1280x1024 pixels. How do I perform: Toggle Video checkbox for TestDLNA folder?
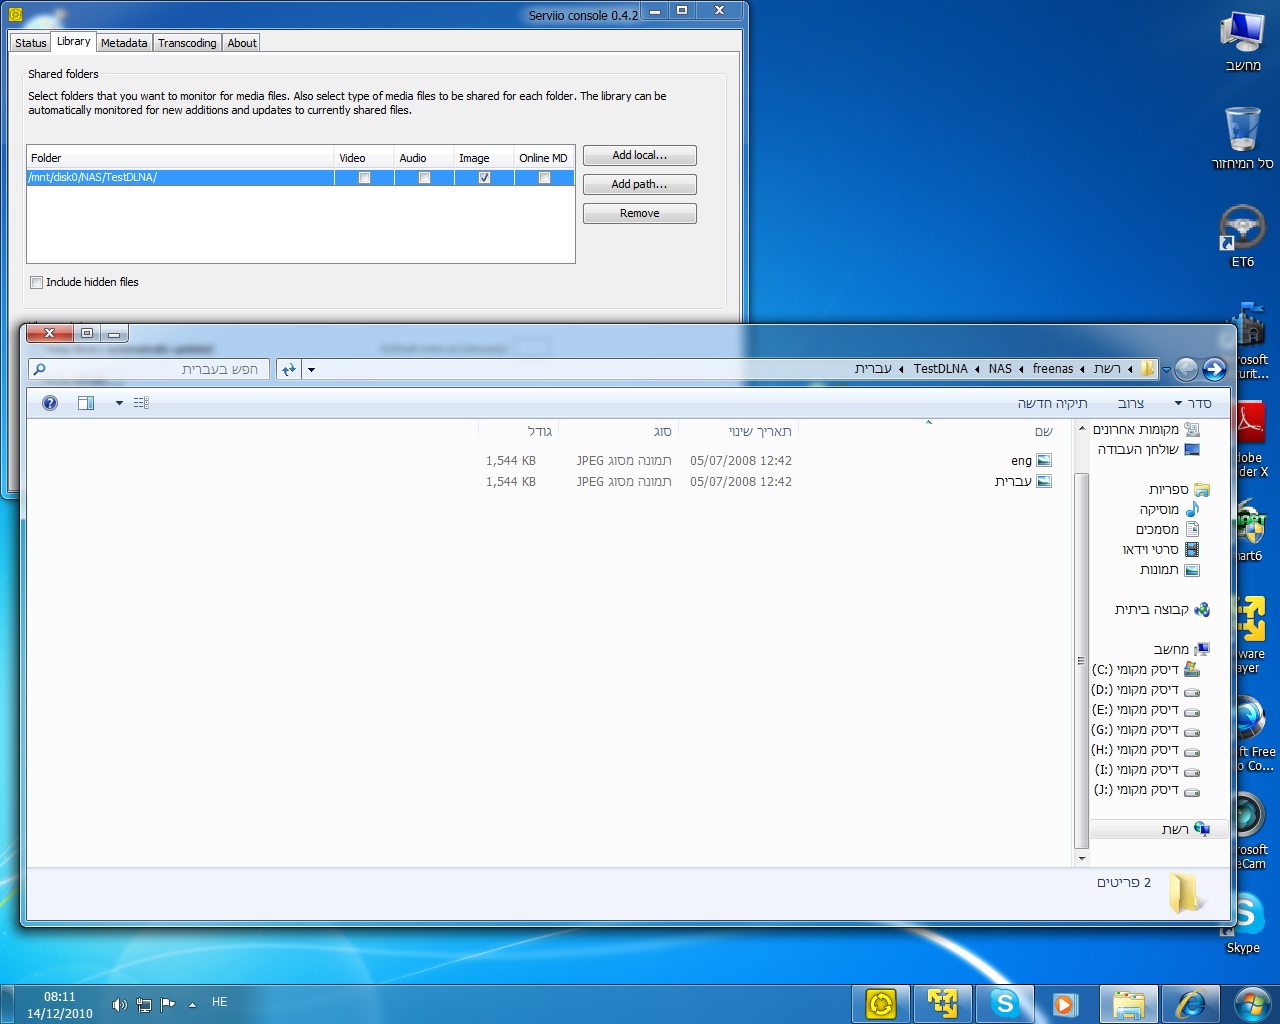coord(364,178)
